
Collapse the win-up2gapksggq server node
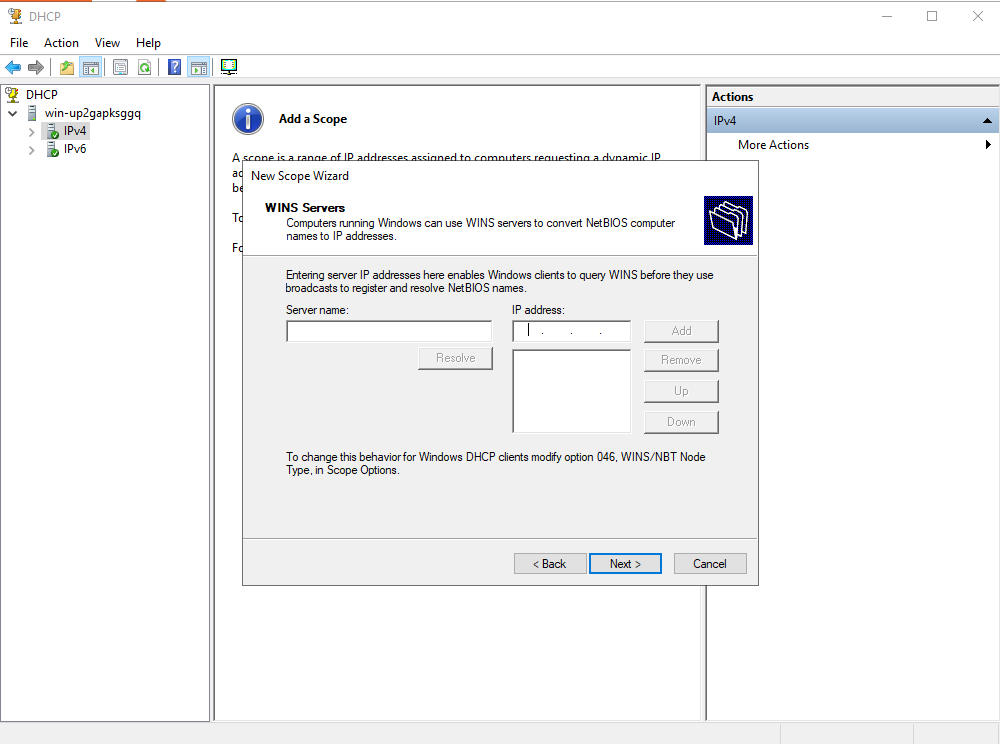click(13, 113)
